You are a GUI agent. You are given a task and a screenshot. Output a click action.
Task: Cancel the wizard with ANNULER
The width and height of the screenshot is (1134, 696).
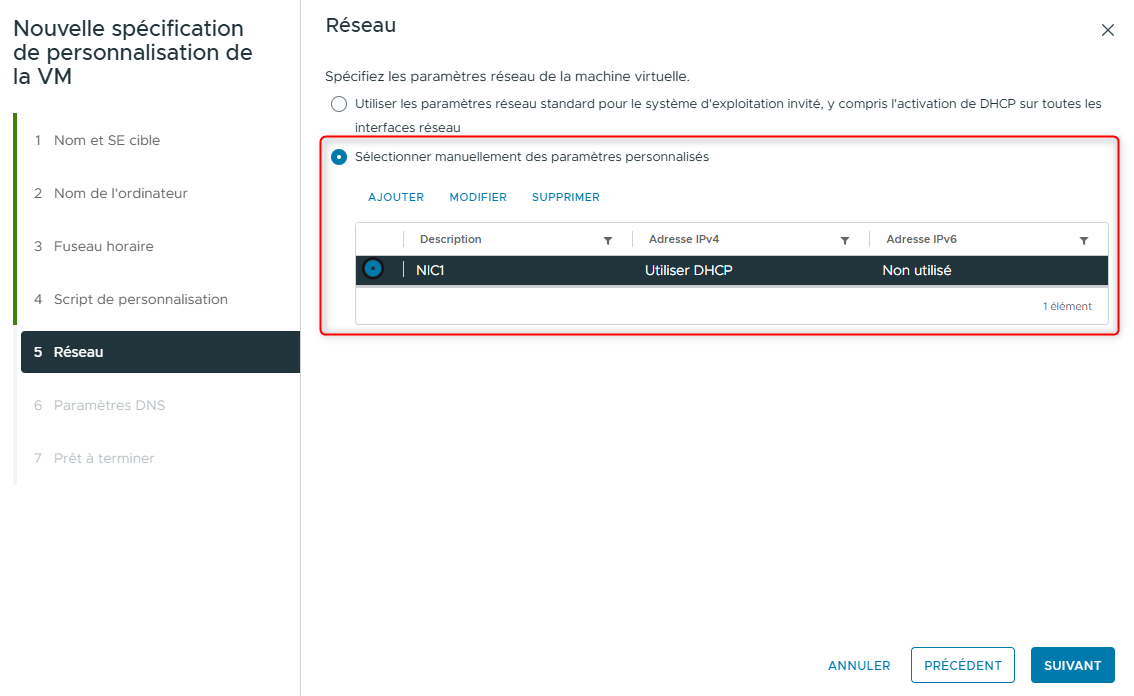(859, 665)
